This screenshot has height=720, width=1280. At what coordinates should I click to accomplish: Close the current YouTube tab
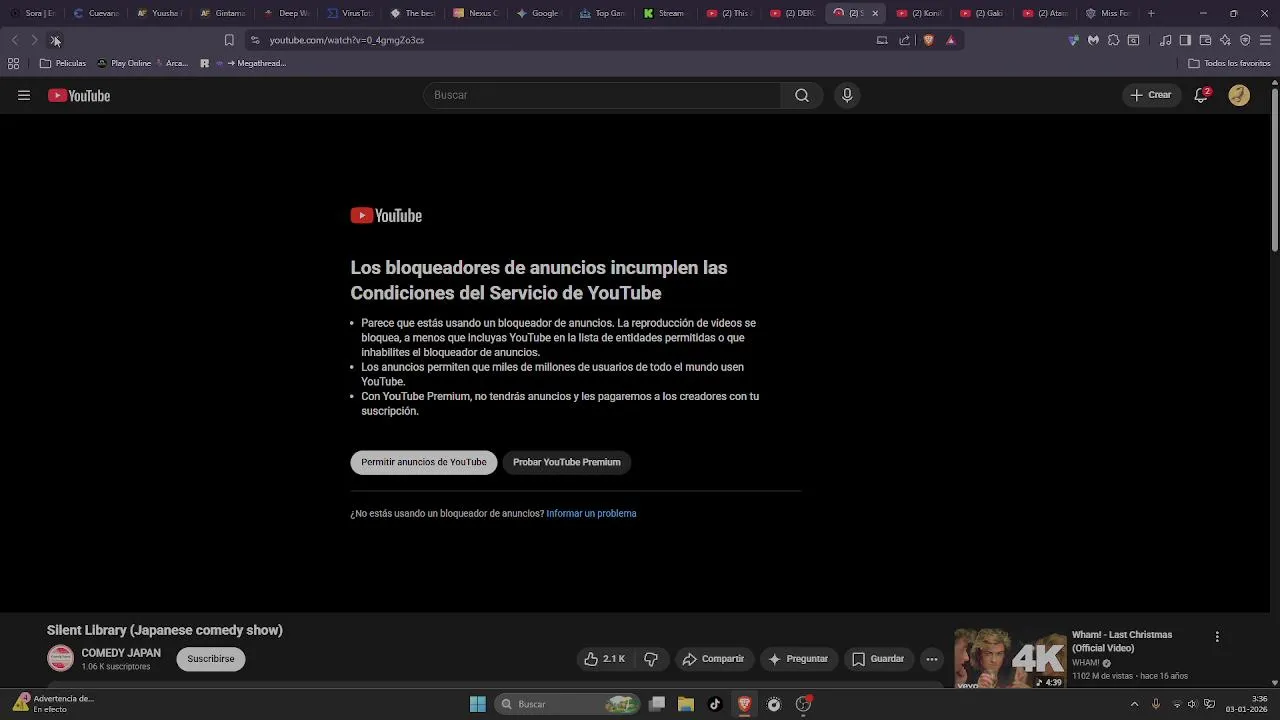875,13
